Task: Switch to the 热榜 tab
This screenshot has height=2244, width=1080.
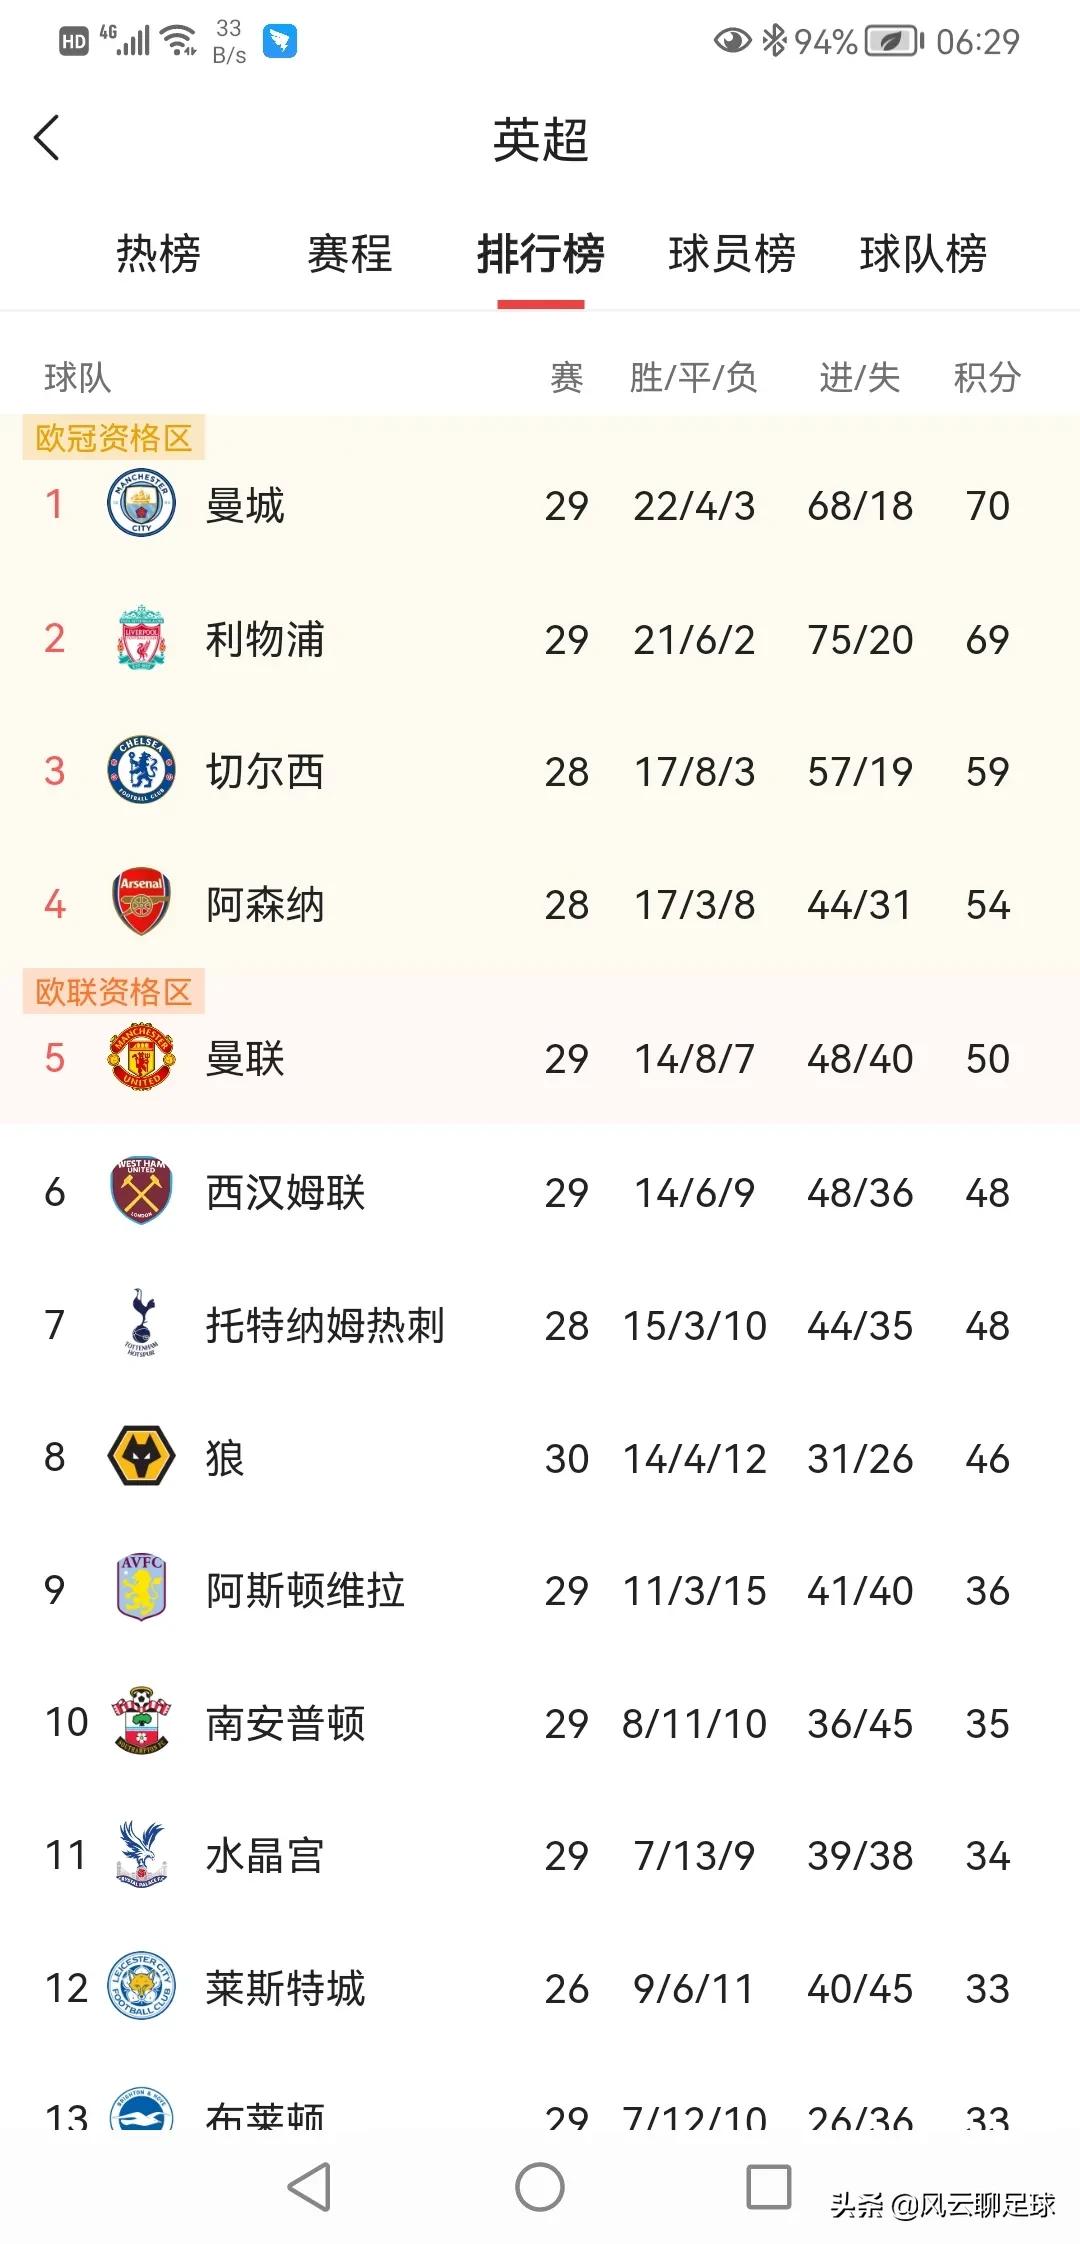Action: (x=160, y=256)
